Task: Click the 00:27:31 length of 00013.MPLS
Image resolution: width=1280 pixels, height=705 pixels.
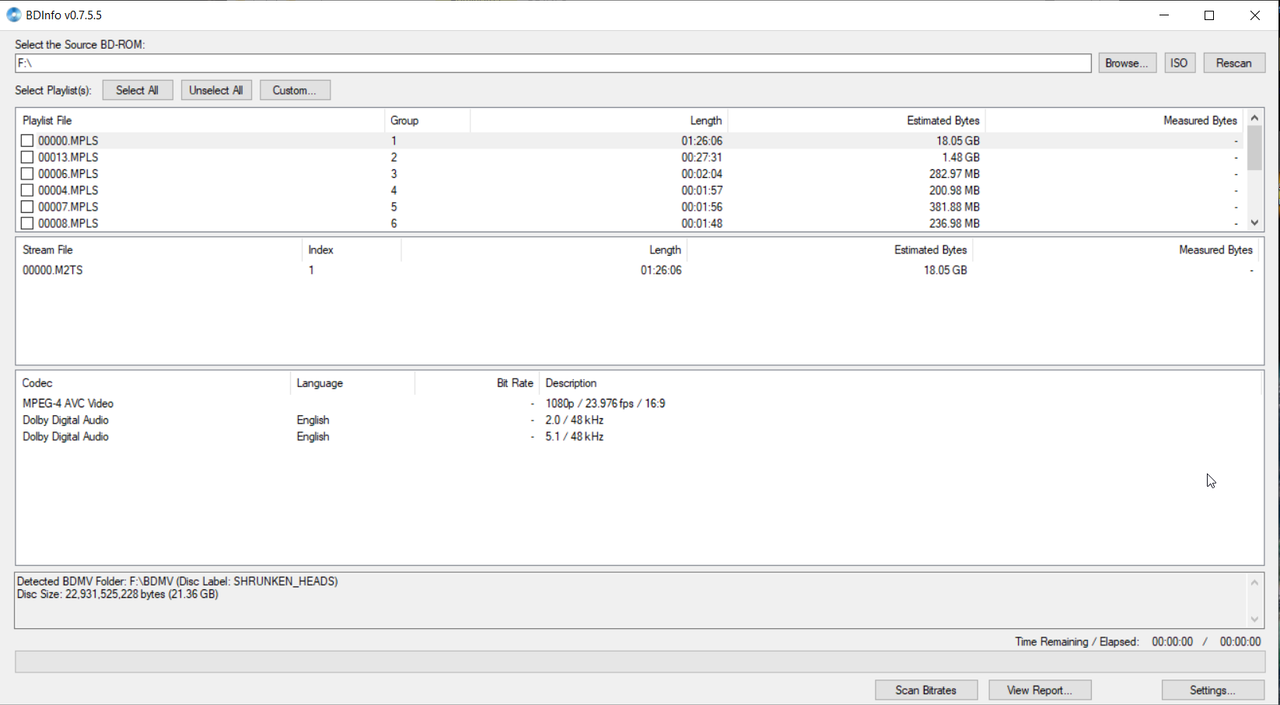Action: pyautogui.click(x=702, y=157)
